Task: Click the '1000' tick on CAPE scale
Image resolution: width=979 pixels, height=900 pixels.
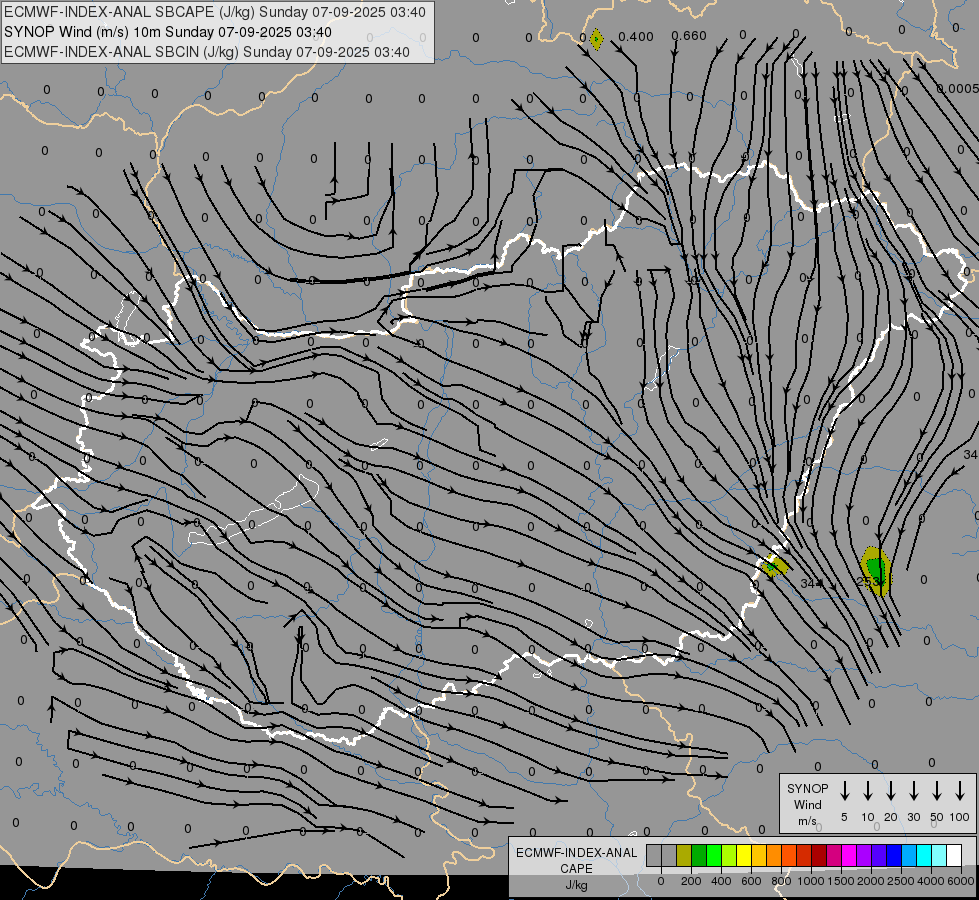Action: [x=811, y=881]
